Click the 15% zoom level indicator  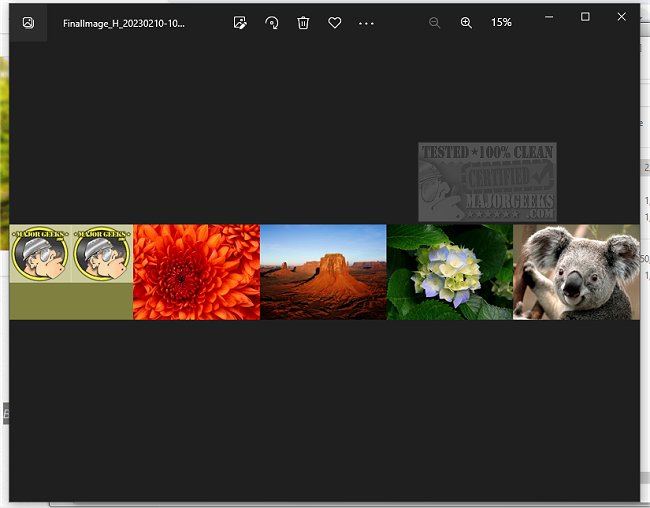(x=501, y=22)
